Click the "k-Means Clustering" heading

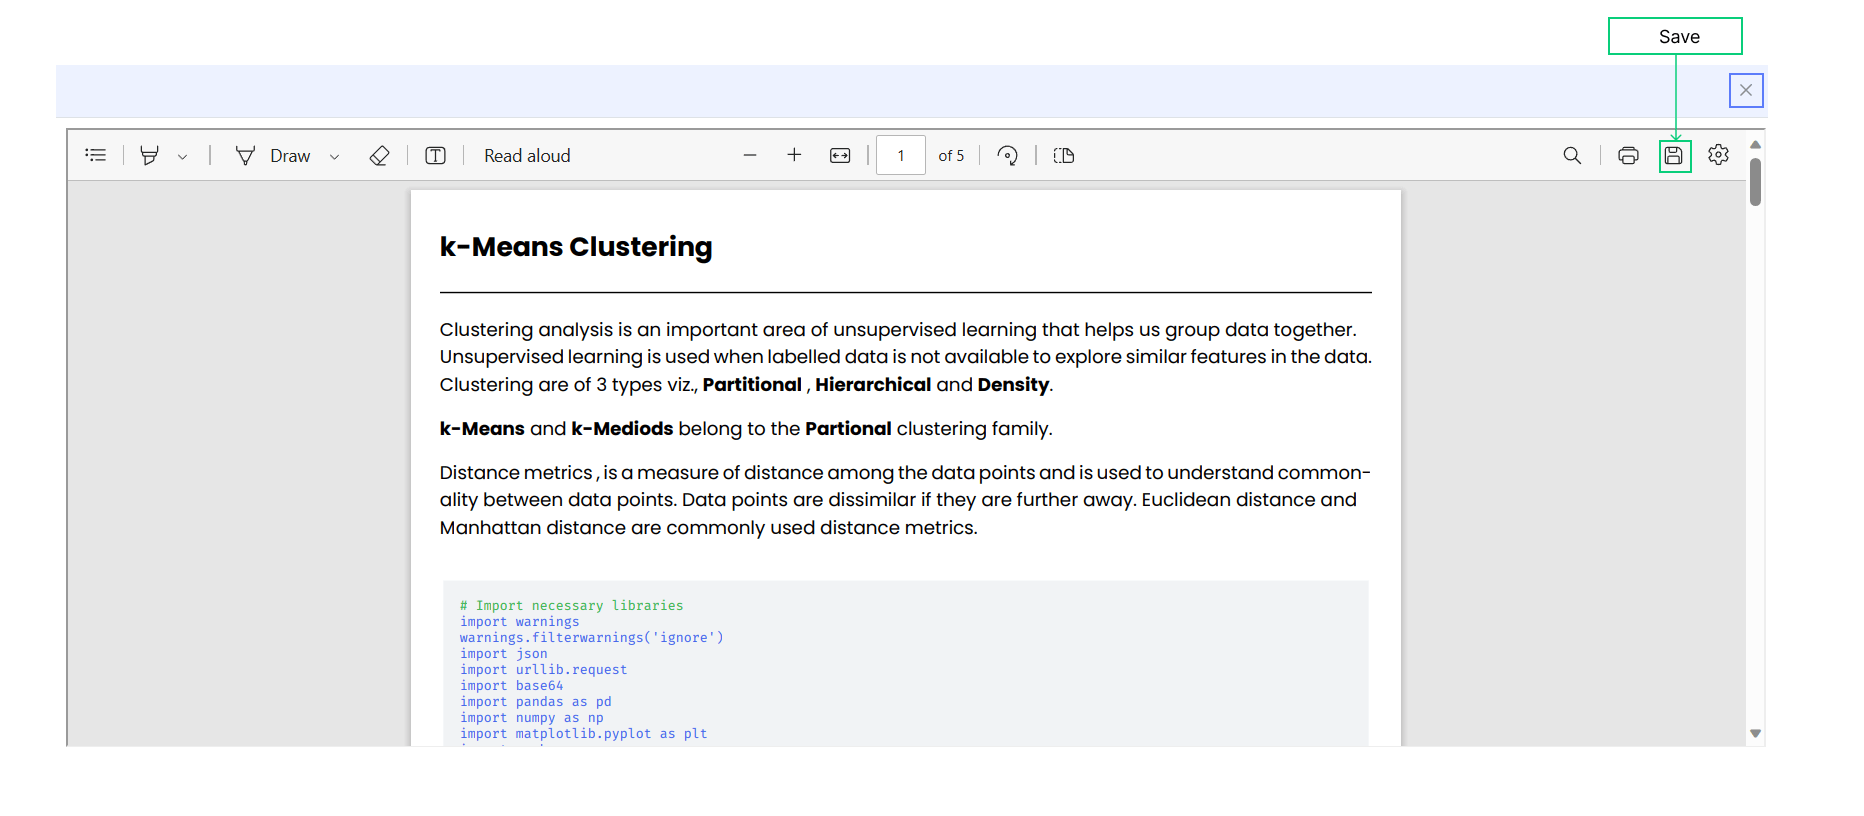tap(576, 247)
